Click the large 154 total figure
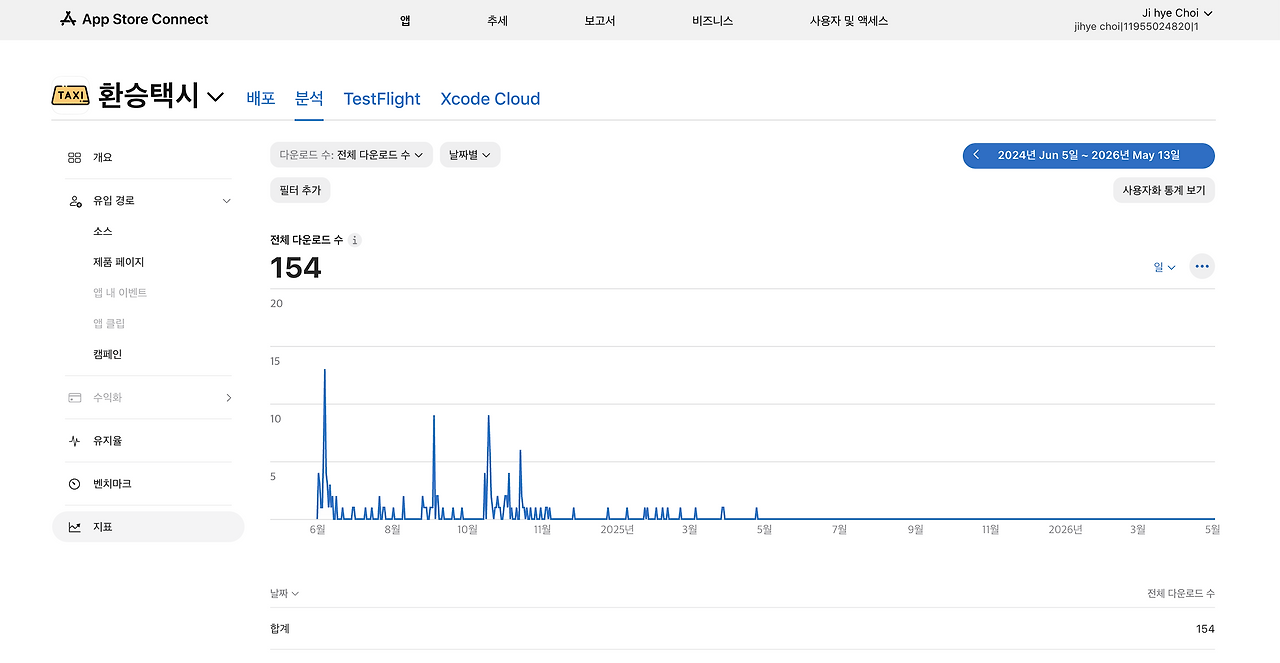Viewport: 1280px width, 663px height. [x=296, y=268]
